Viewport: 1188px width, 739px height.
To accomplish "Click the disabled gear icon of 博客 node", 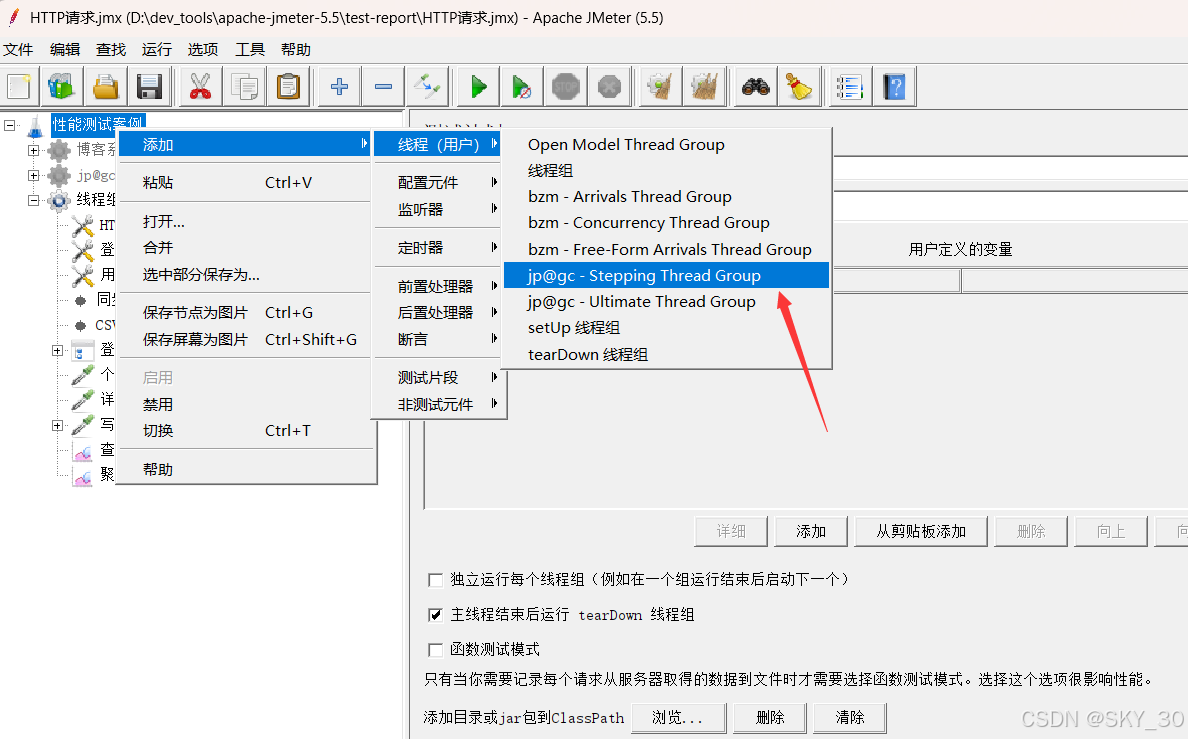I will click(59, 150).
